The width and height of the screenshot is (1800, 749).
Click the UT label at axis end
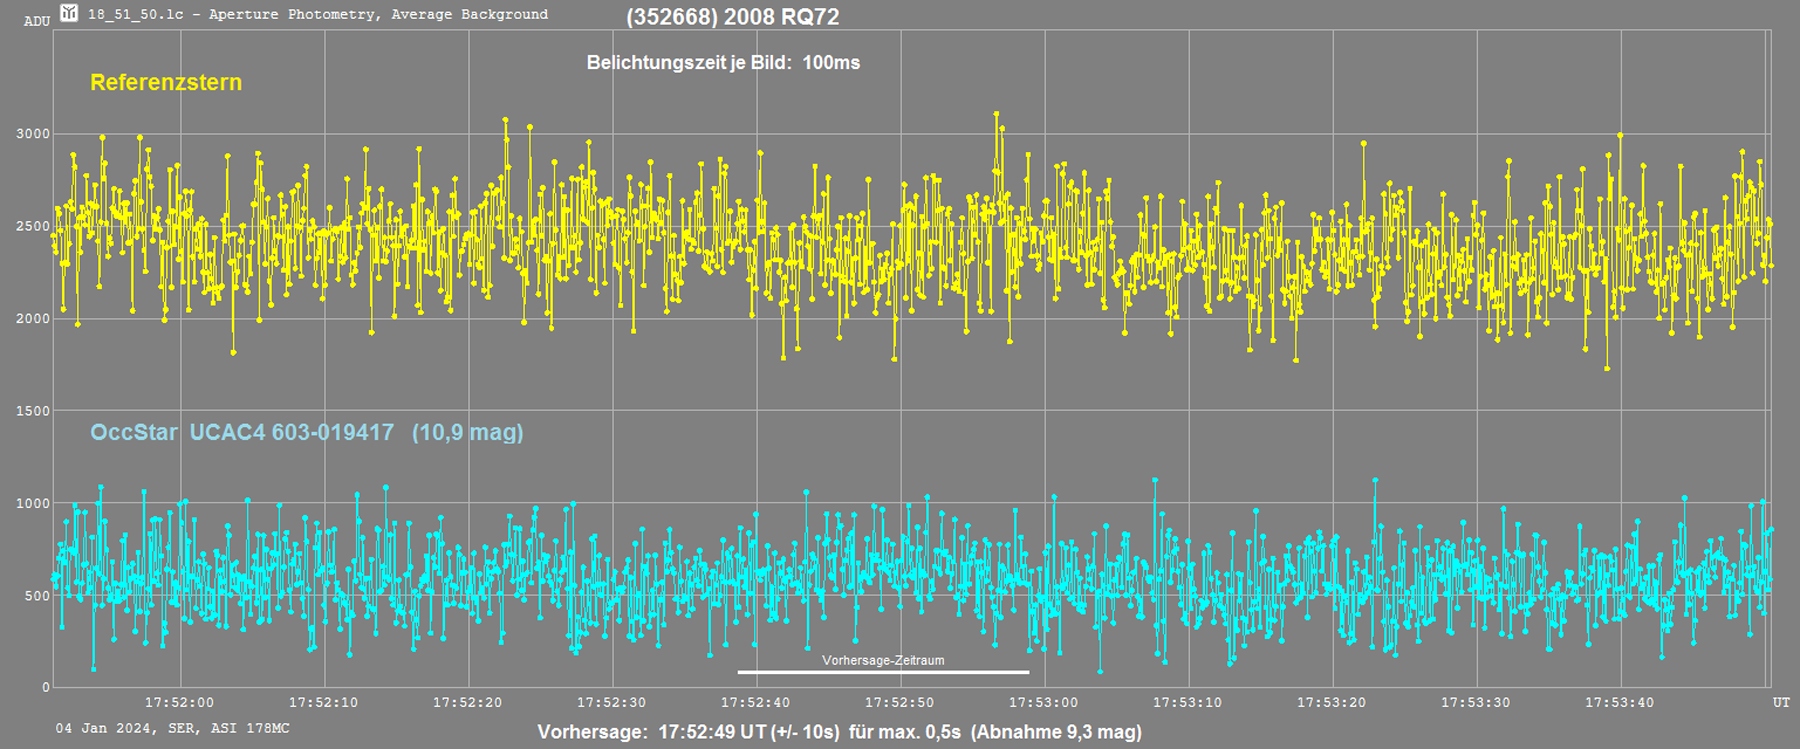pos(1781,703)
